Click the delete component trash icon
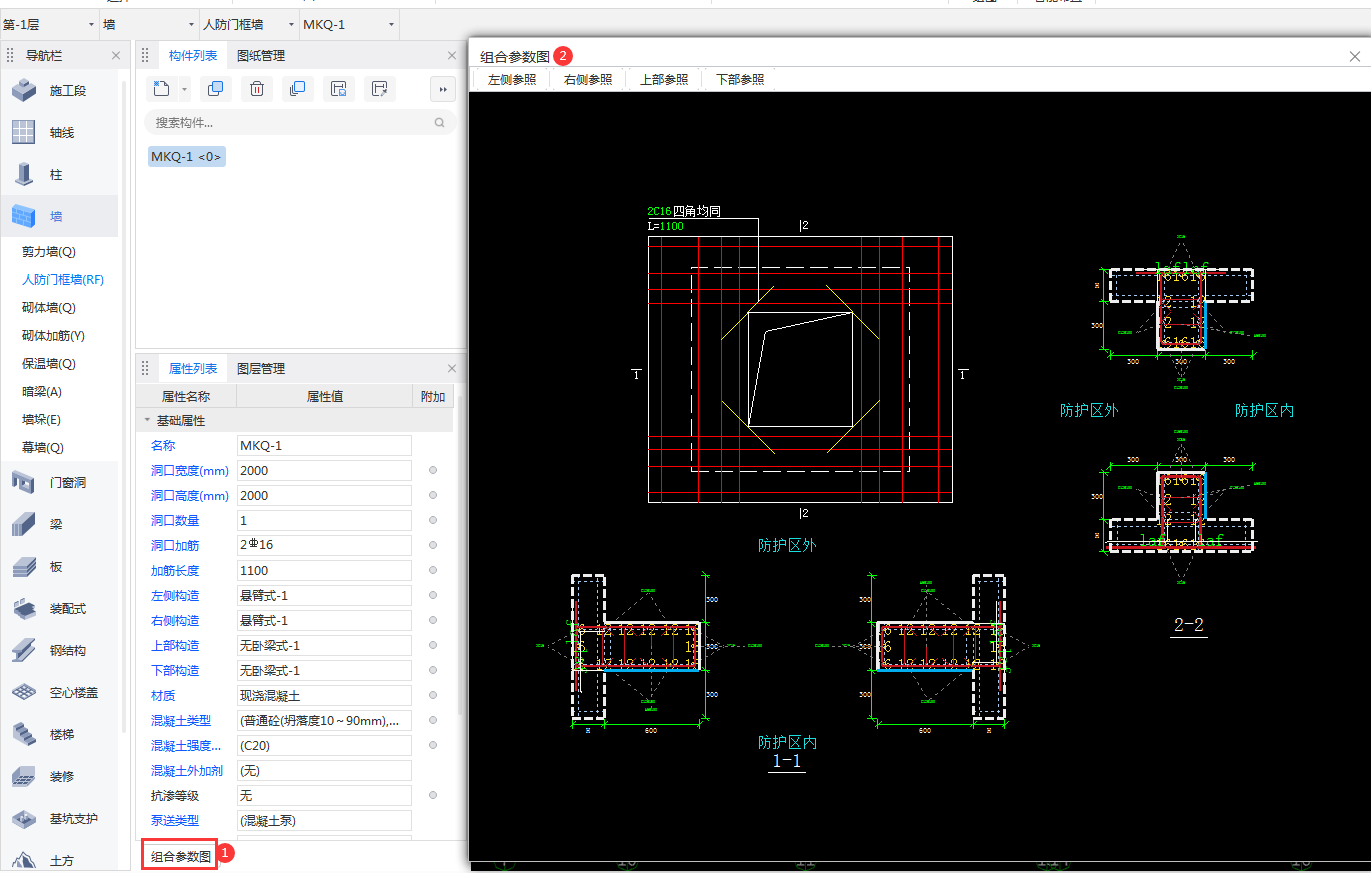The width and height of the screenshot is (1371, 873). coord(256,89)
